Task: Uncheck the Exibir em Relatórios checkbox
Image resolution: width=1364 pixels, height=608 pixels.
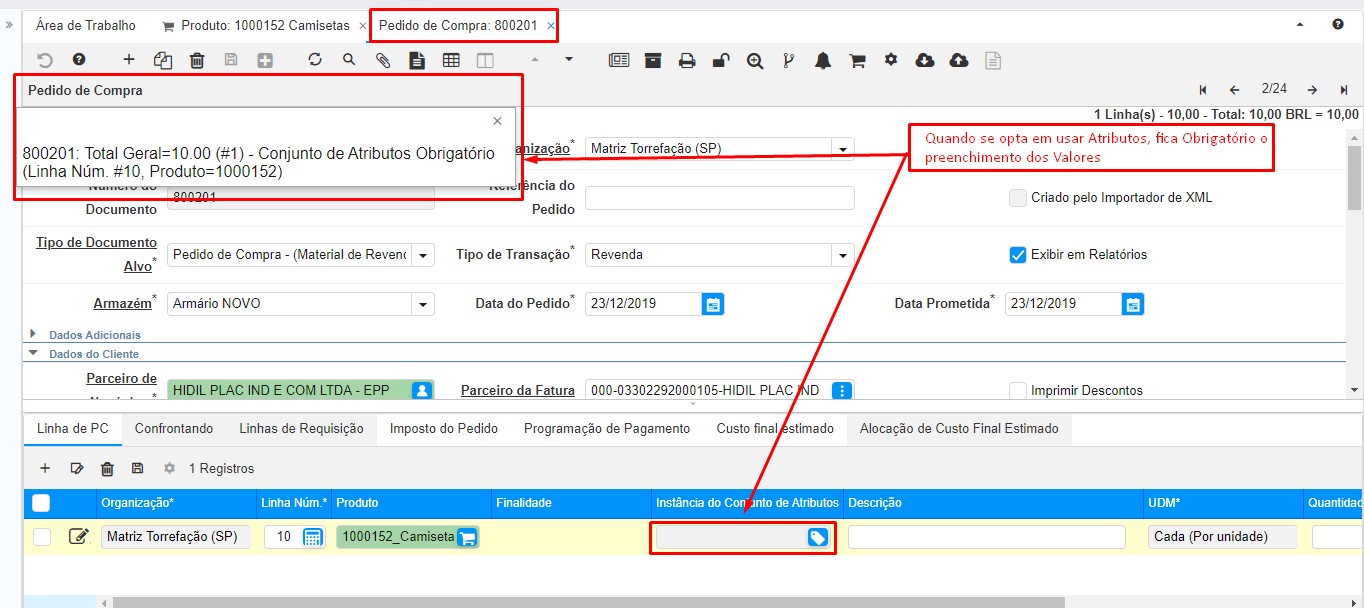Action: coord(1018,255)
